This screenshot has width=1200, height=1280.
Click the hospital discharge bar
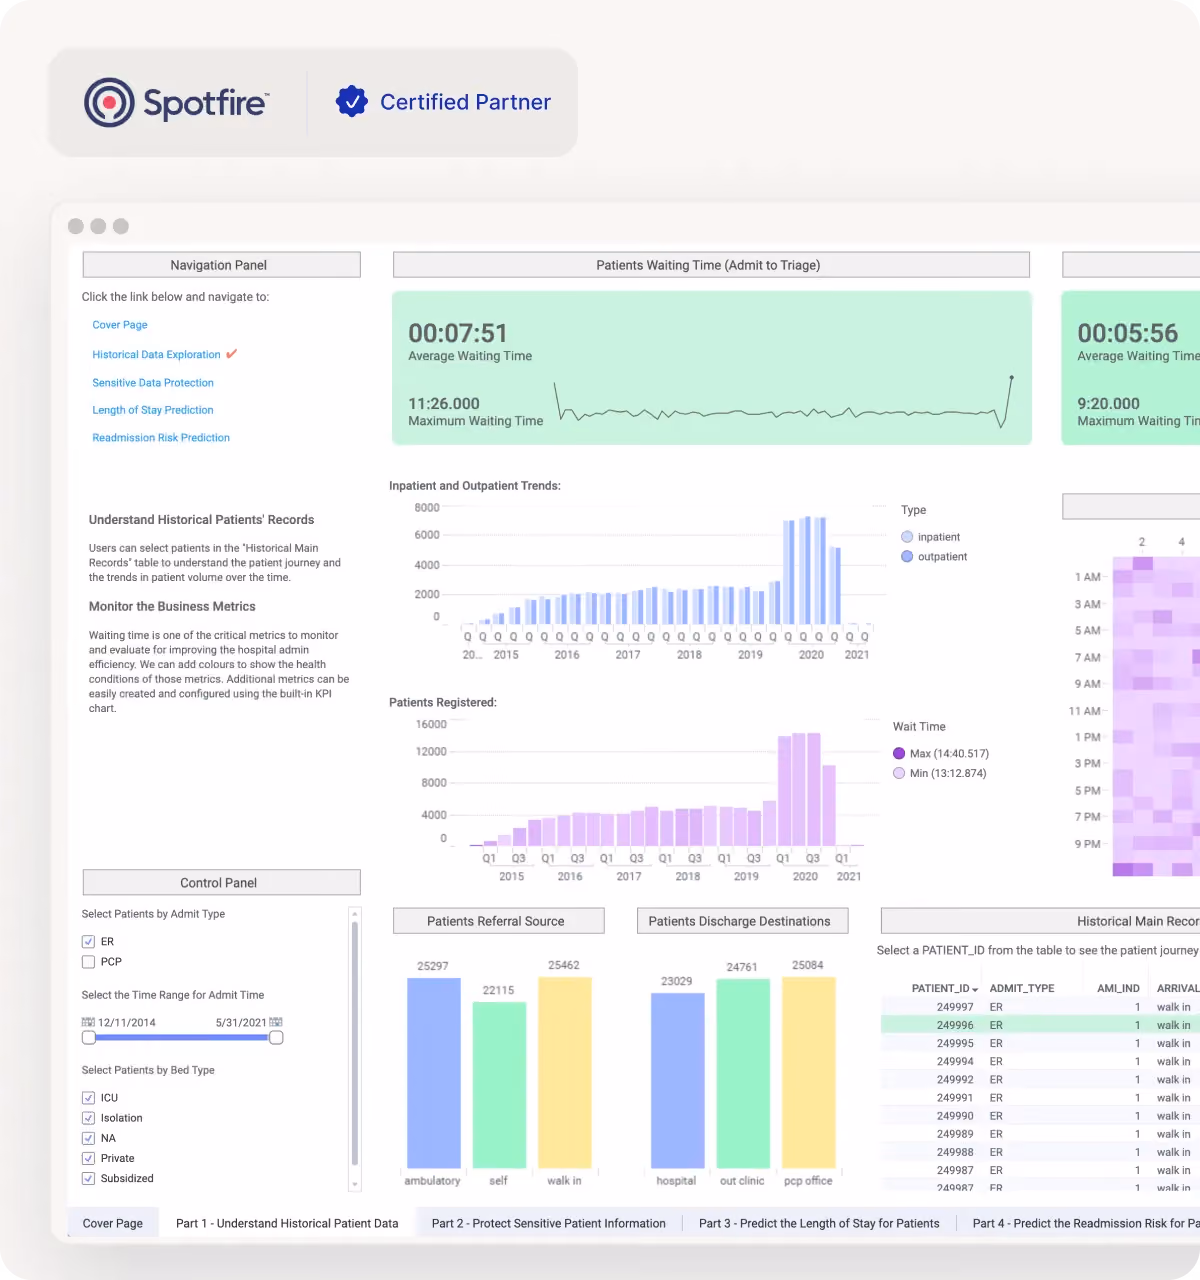677,1080
